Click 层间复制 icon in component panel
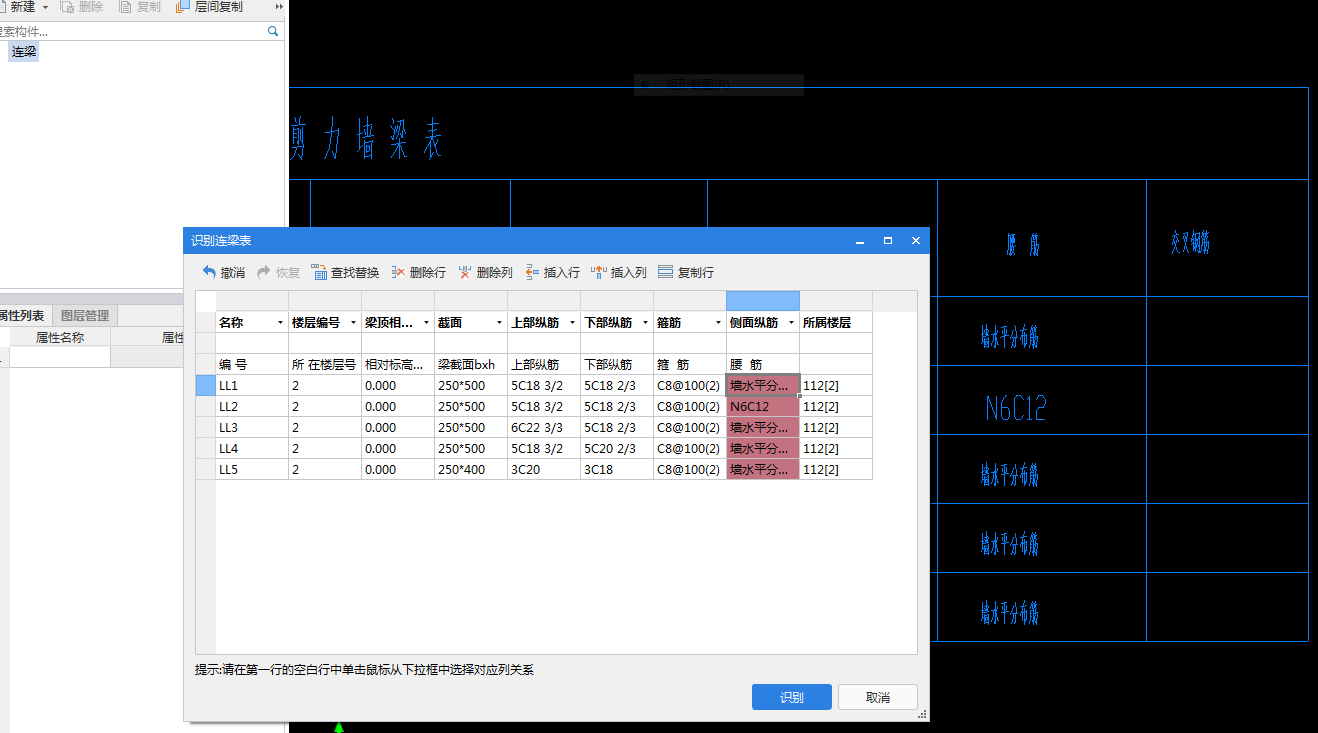The height and width of the screenshot is (733, 1318). pos(183,7)
